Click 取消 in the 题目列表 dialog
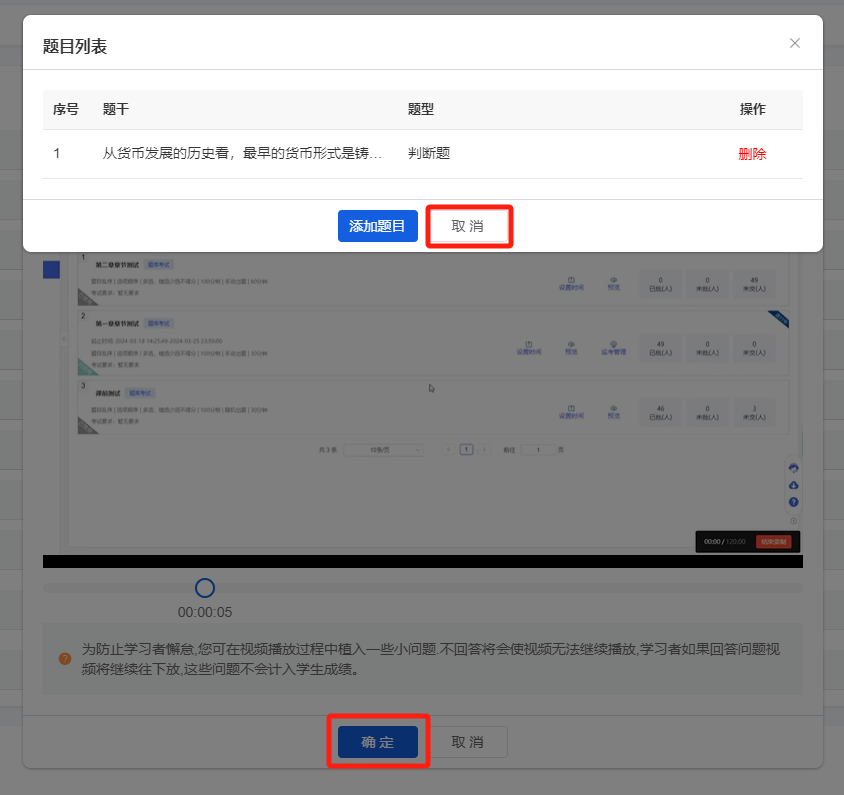The image size is (844, 795). tap(467, 226)
